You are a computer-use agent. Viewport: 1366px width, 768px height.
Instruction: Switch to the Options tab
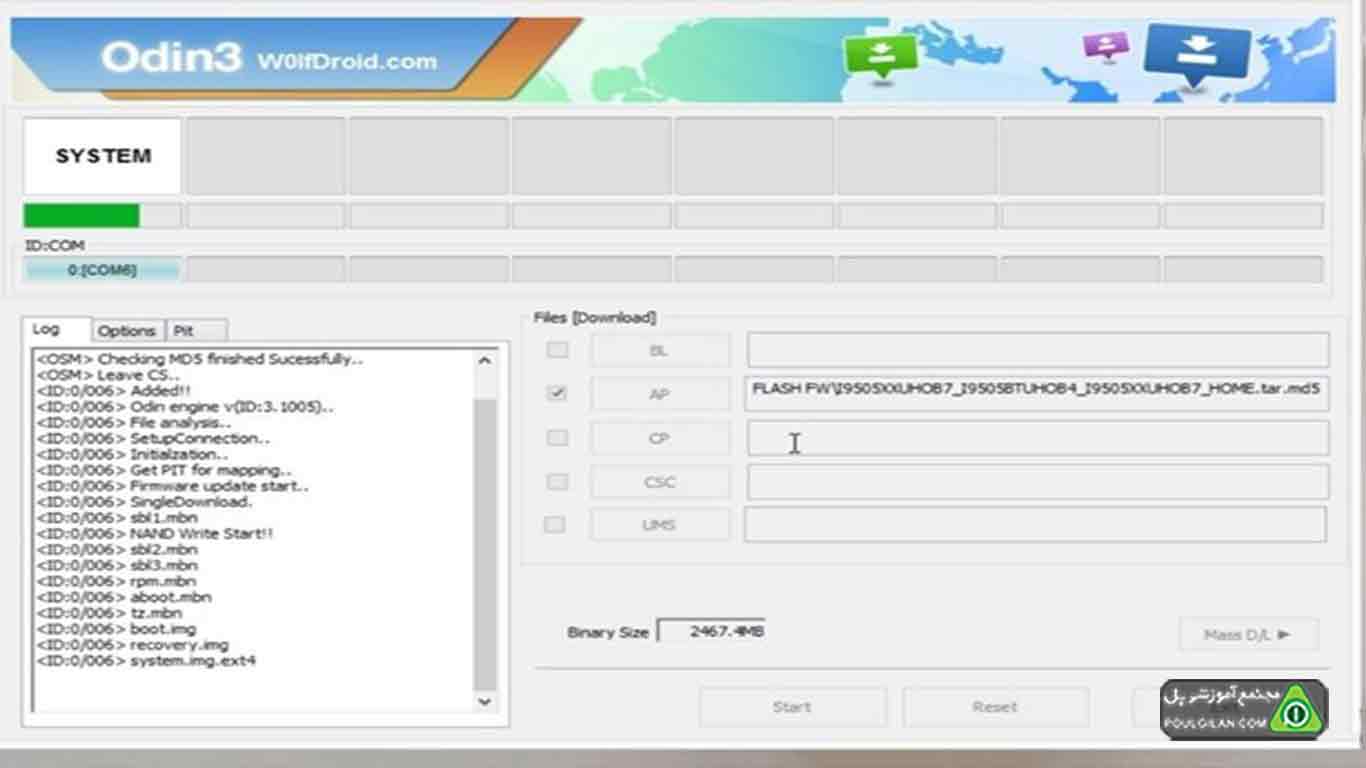(127, 330)
